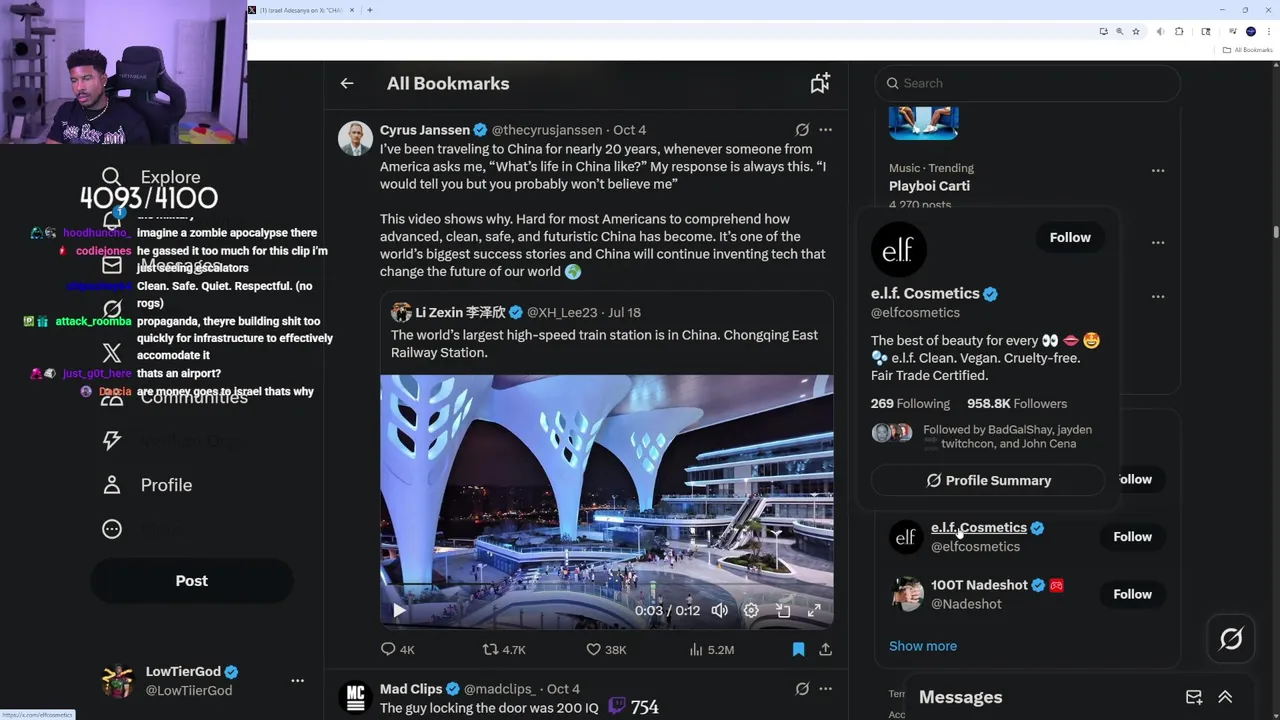Image resolution: width=1280 pixels, height=720 pixels.
Task: Play the Chongqing railway station video
Action: (399, 610)
